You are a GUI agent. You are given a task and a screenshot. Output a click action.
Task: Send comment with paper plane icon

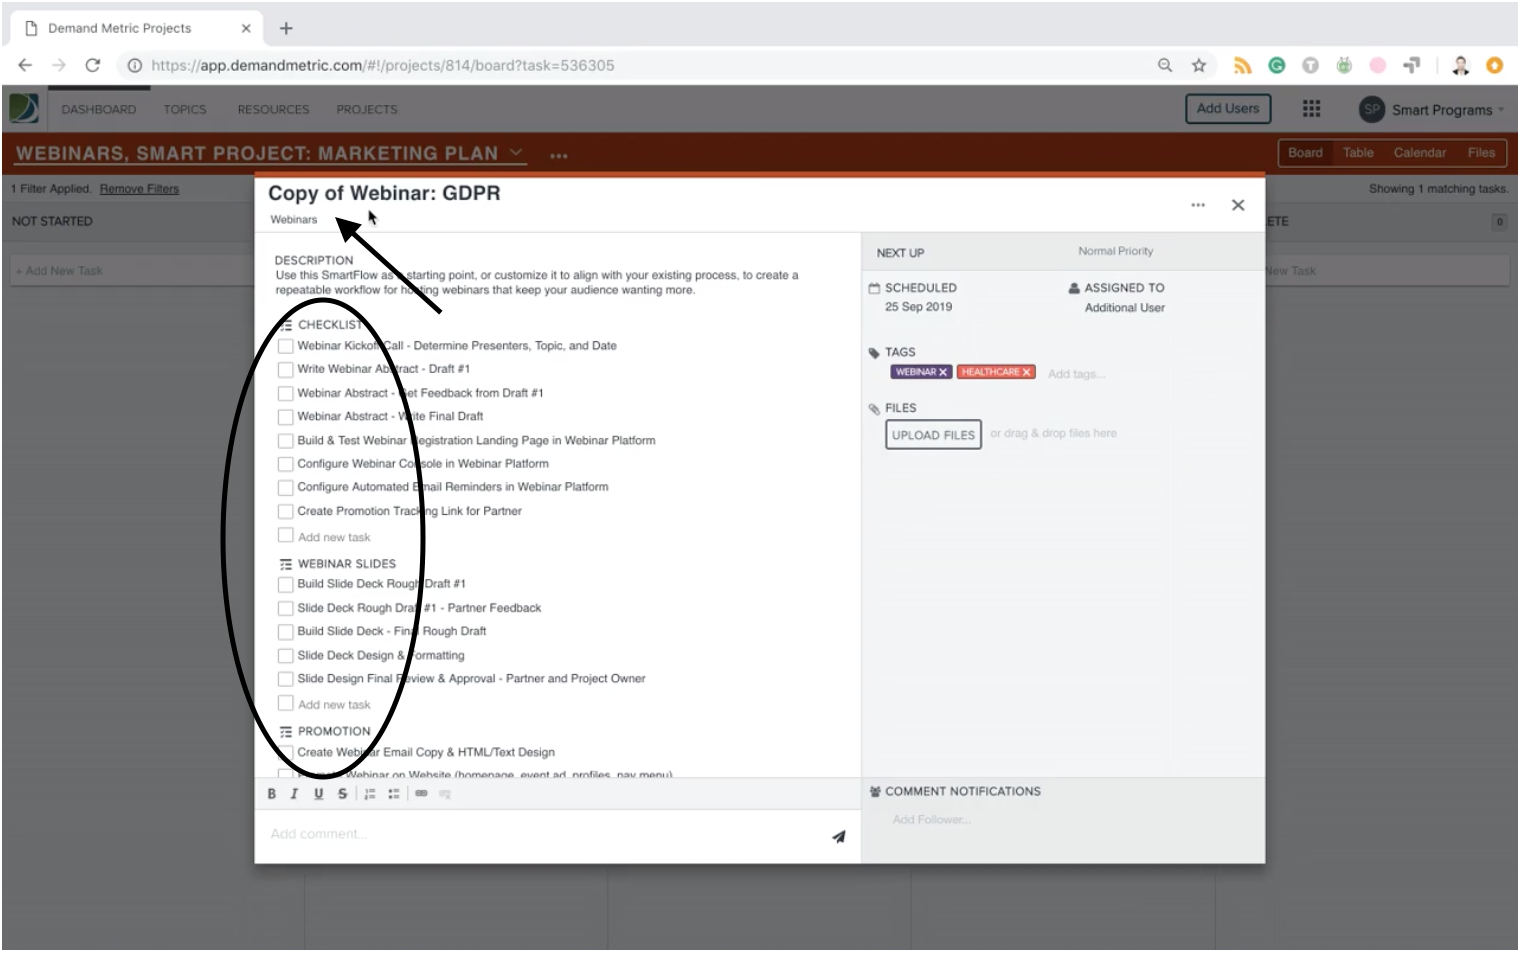click(839, 836)
